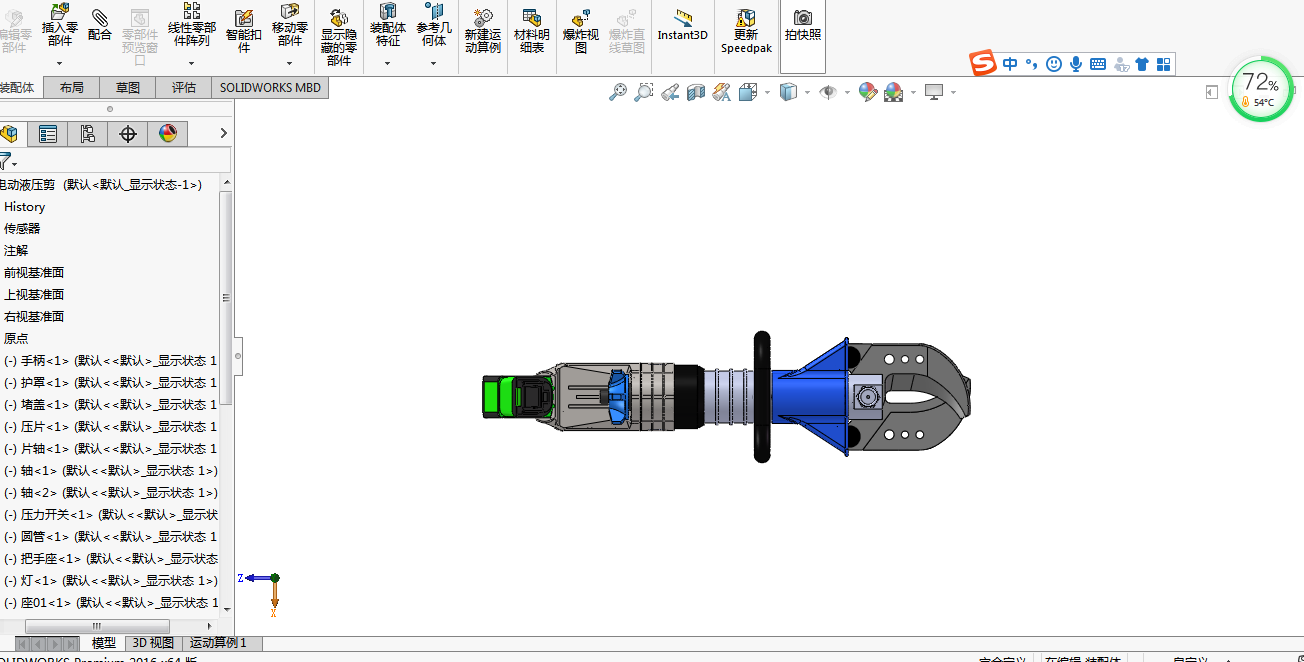Open DisplayManager color ball tab
This screenshot has width=1304, height=662.
[167, 134]
